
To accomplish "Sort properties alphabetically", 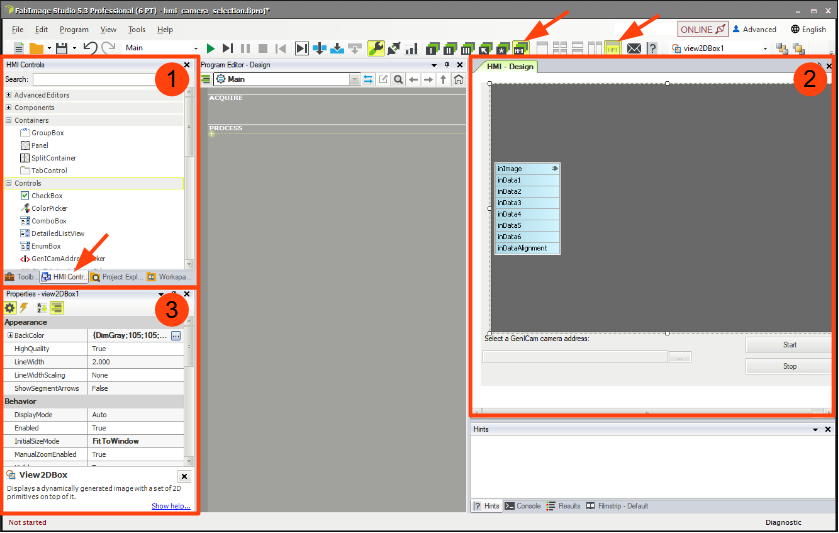I will [x=41, y=308].
